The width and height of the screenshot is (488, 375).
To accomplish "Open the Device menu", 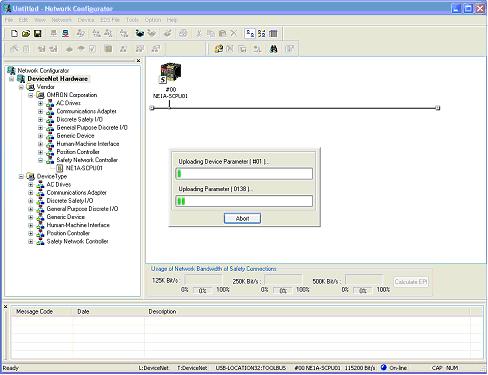I will 86,20.
